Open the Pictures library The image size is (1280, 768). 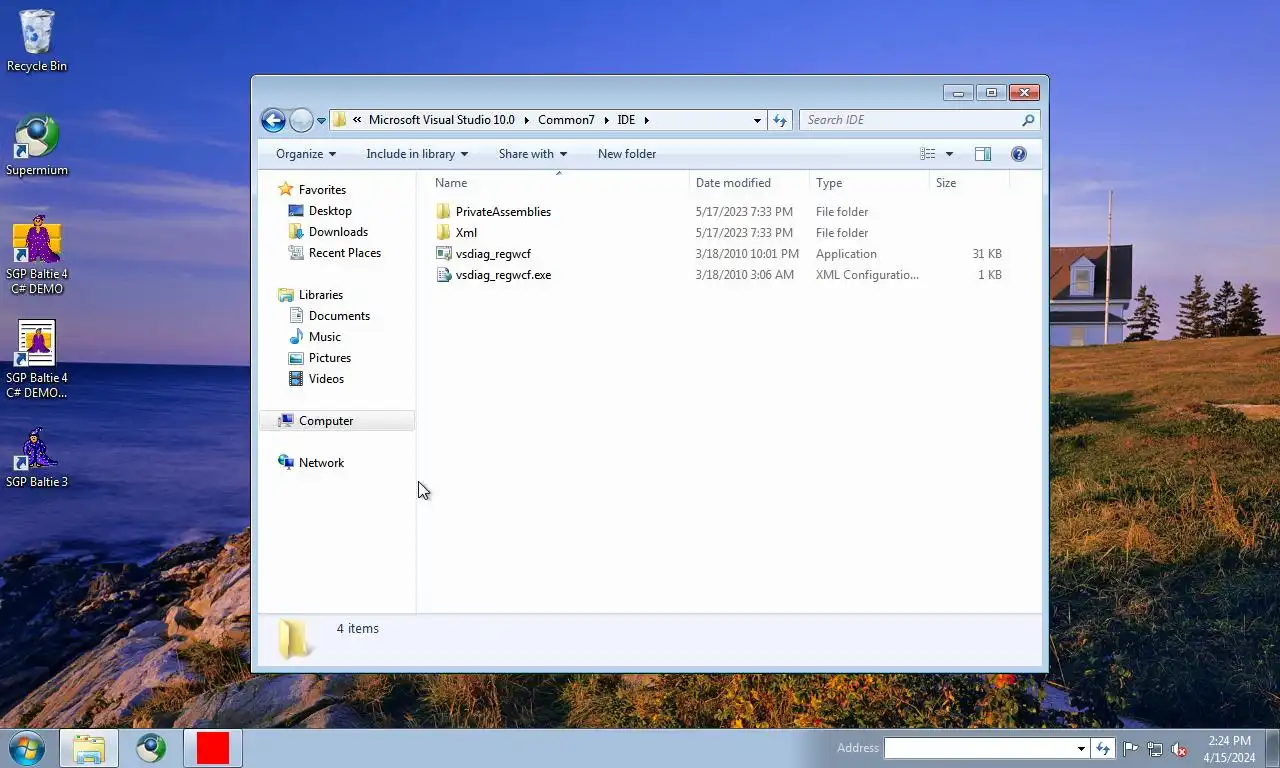coord(330,358)
